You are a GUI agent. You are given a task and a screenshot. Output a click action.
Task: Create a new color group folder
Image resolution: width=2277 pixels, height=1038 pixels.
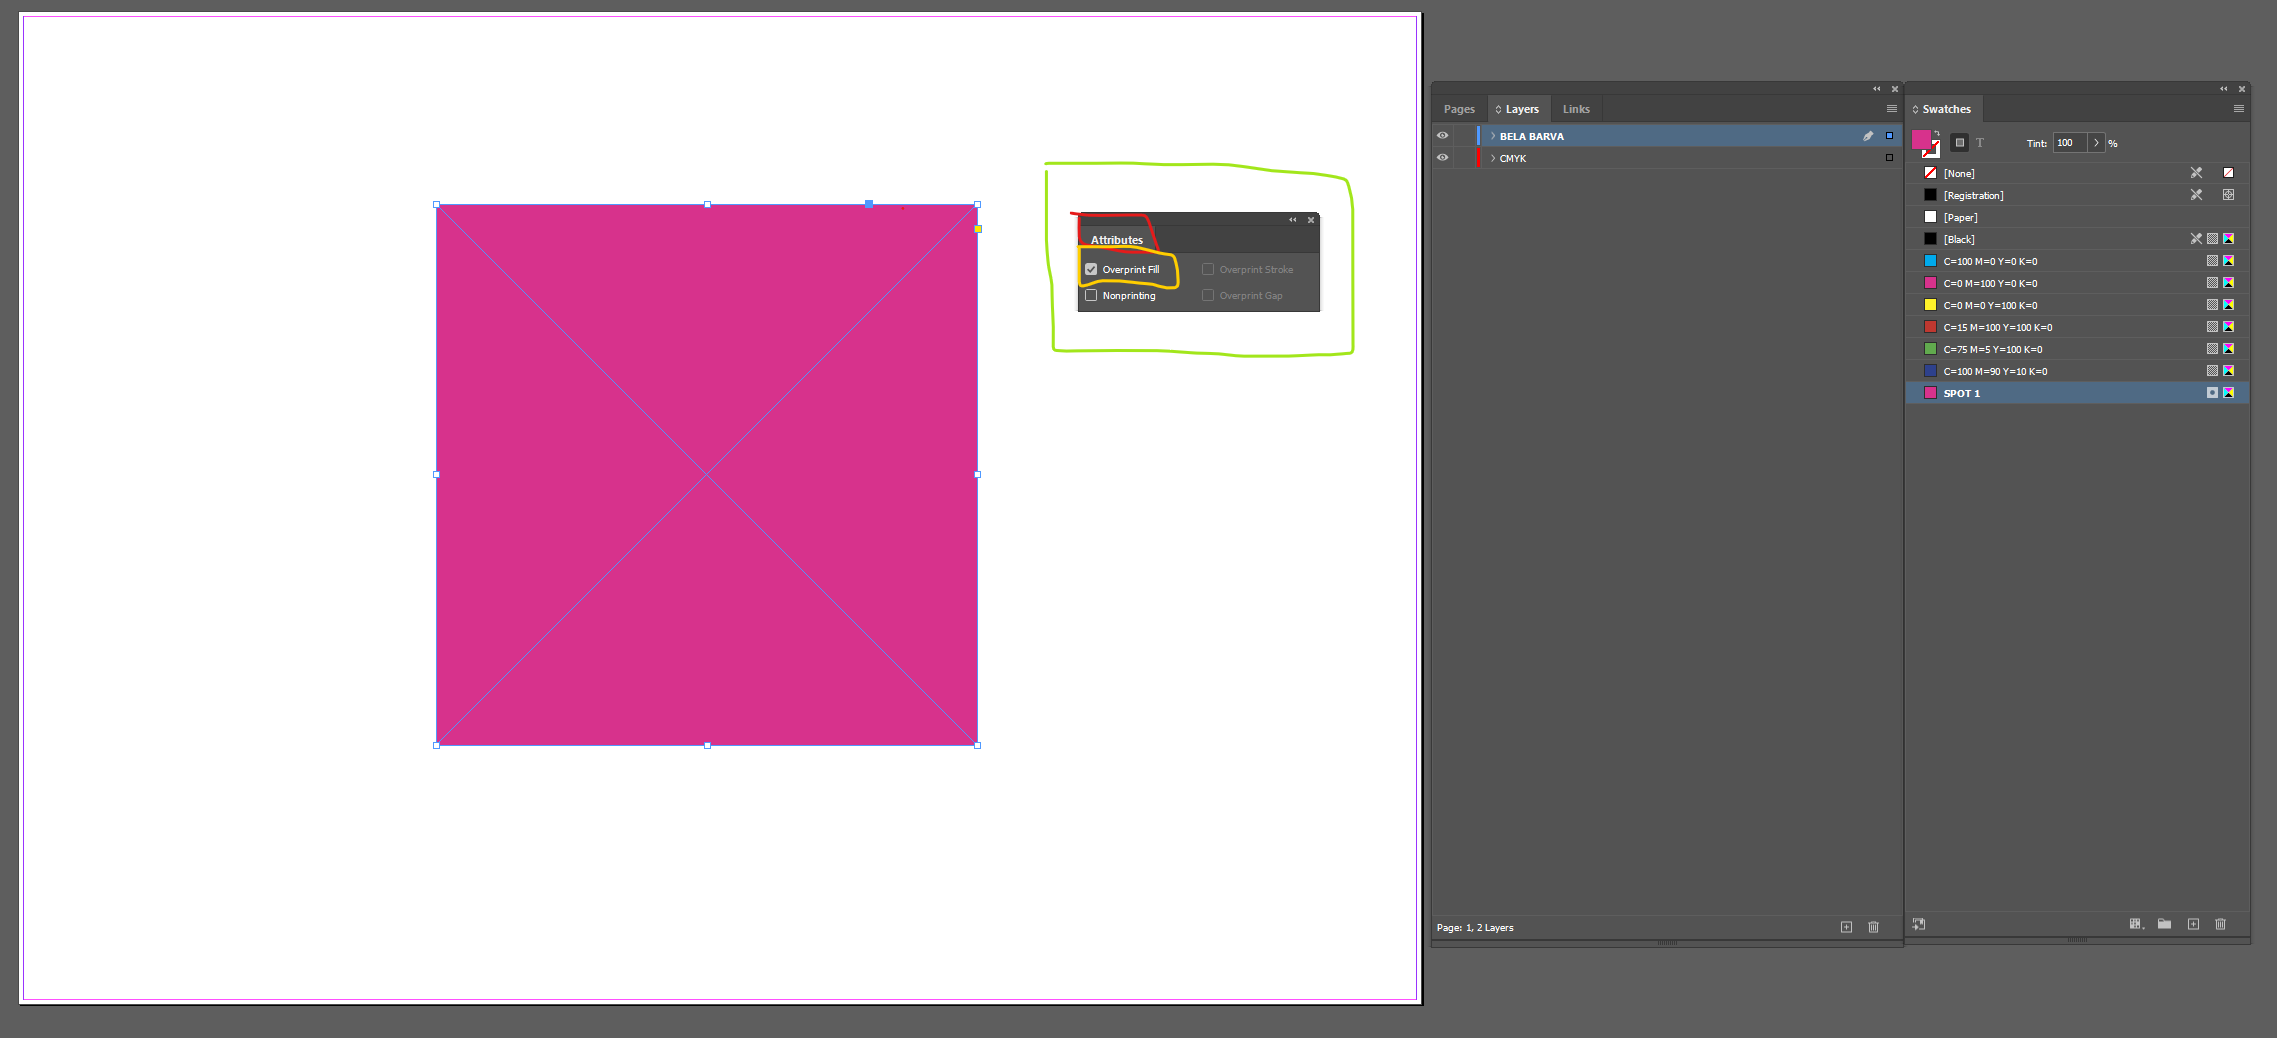[2164, 924]
